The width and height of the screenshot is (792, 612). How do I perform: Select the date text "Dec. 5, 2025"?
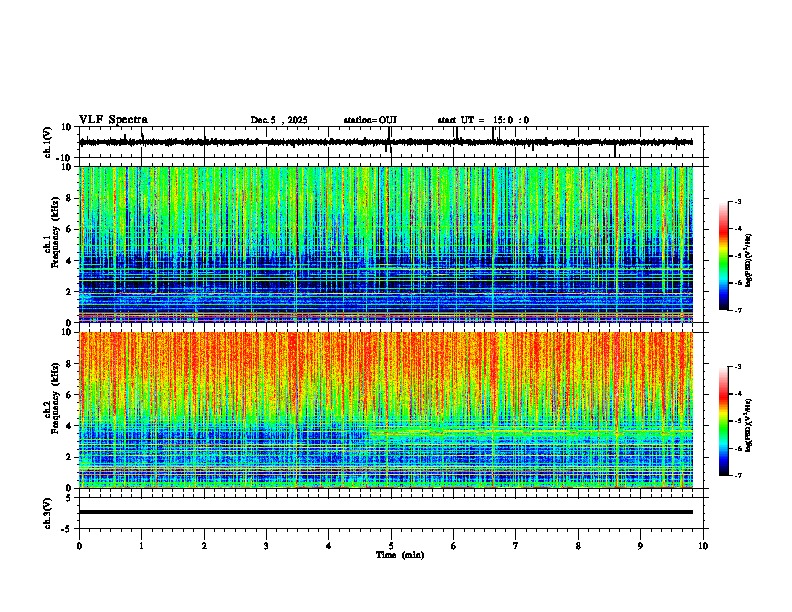[x=279, y=120]
